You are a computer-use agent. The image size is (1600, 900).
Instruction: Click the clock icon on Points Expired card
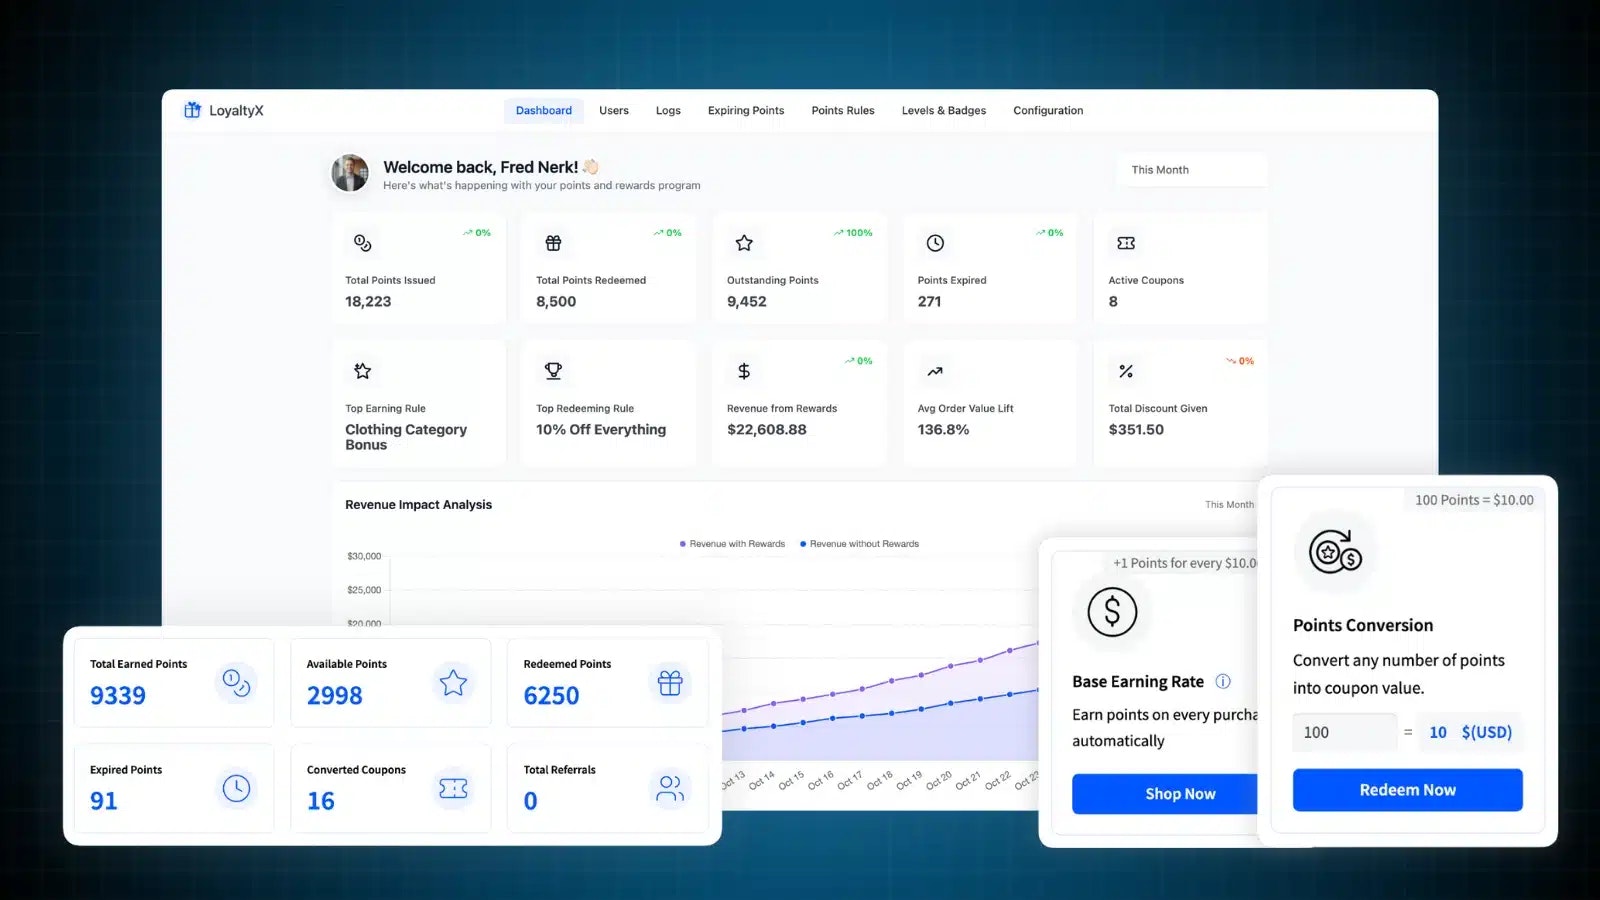pos(934,242)
